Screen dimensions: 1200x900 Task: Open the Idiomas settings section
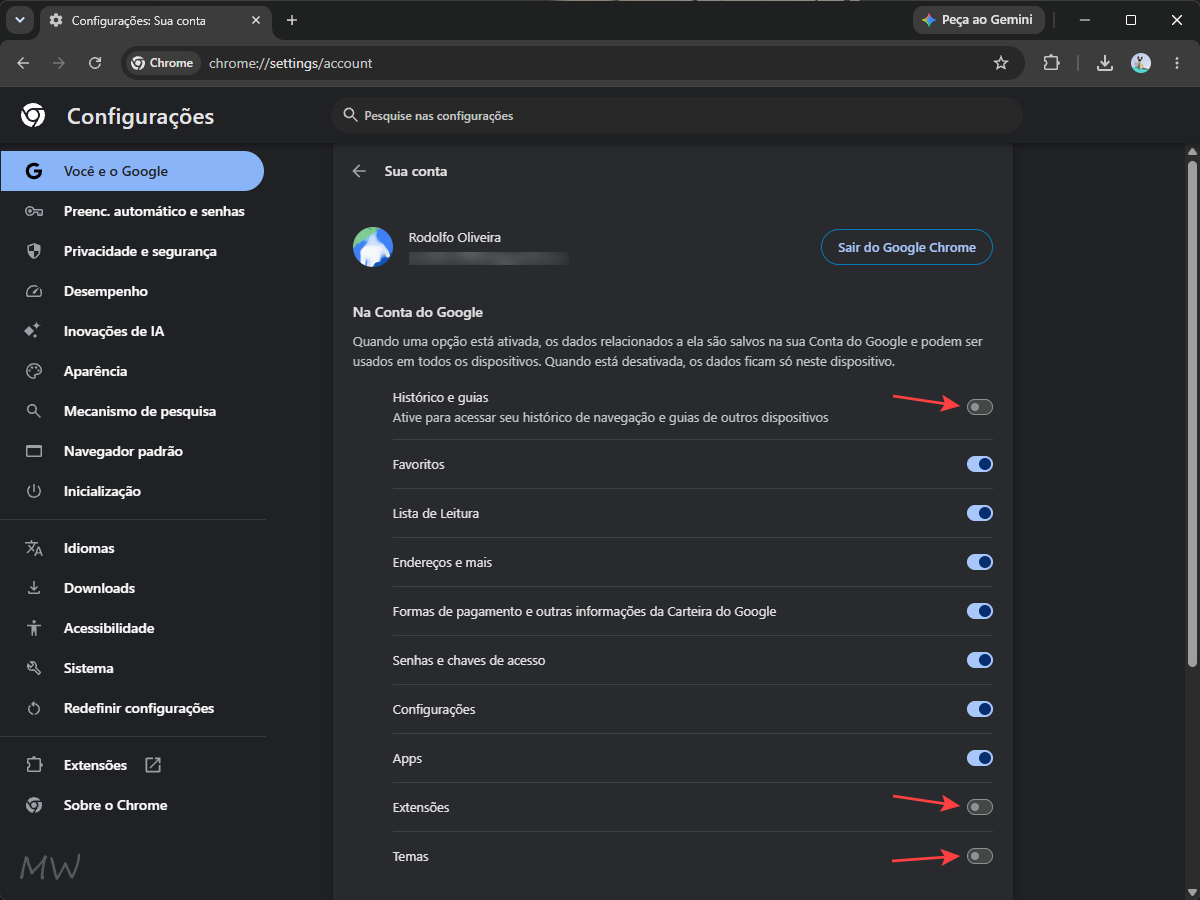pyautogui.click(x=132, y=548)
